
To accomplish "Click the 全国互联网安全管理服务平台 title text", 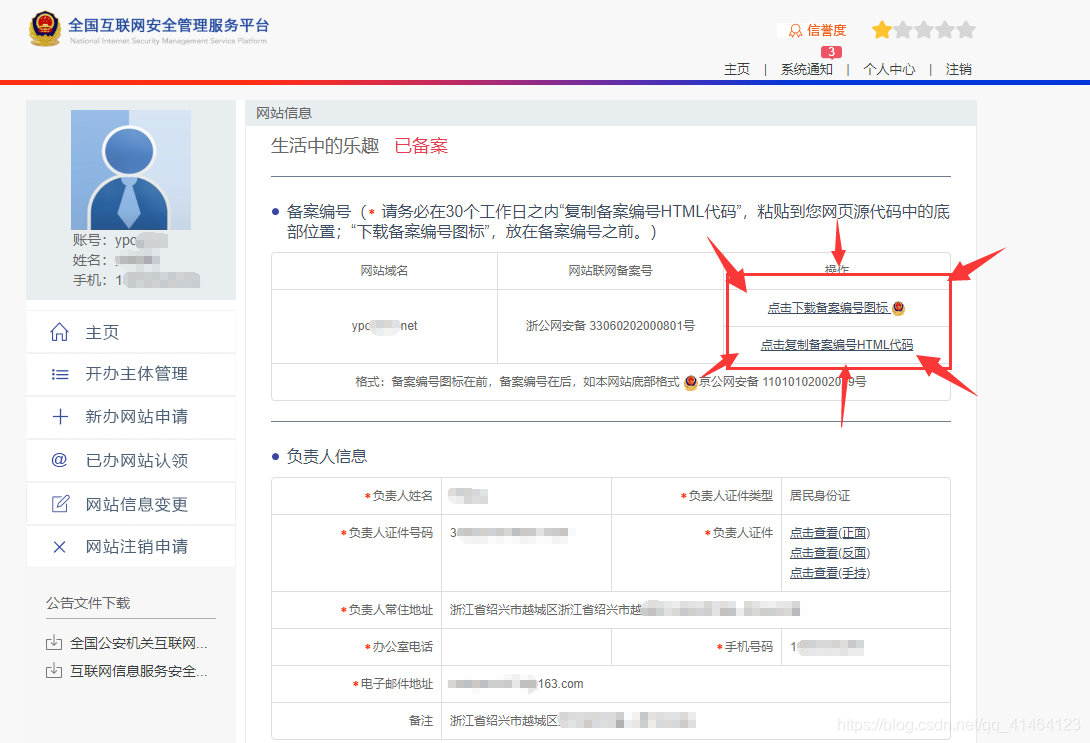I will click(169, 26).
